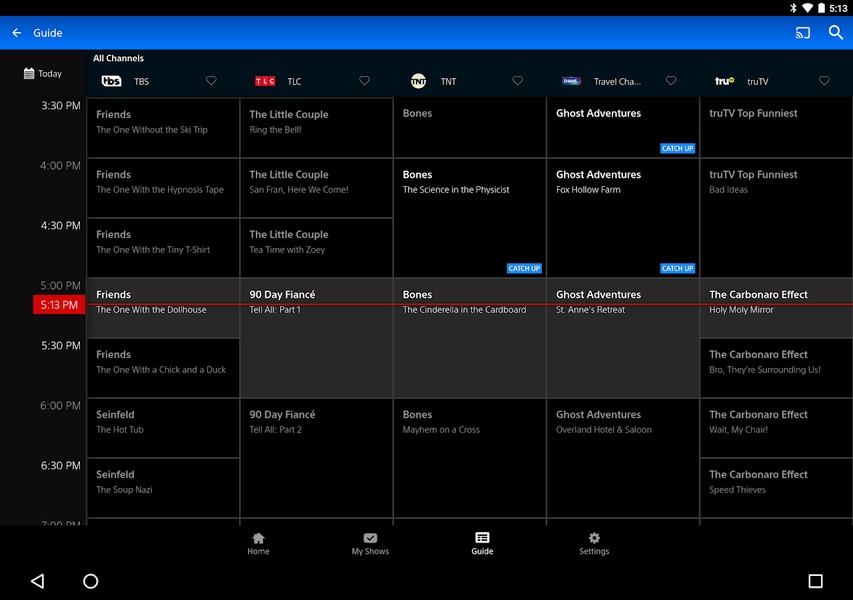Click Catch Up on Ghost Adventures Fox Hollow Farm

click(x=677, y=268)
